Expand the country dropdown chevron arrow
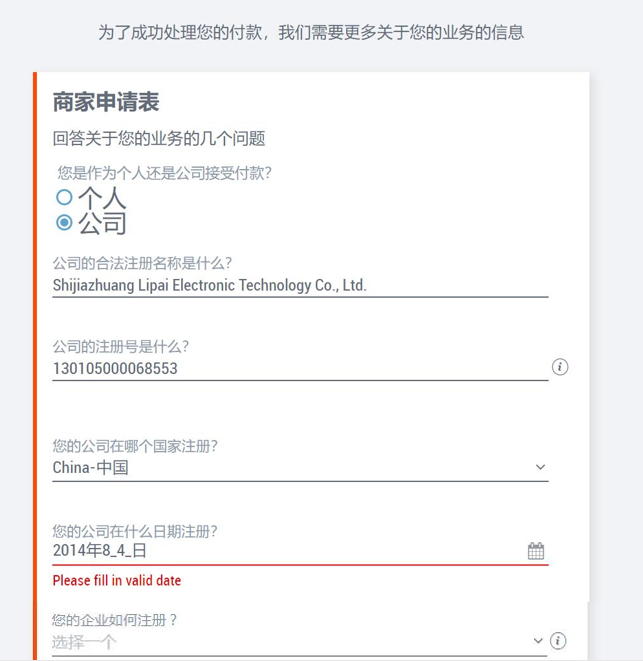The width and height of the screenshot is (643, 661). click(540, 467)
